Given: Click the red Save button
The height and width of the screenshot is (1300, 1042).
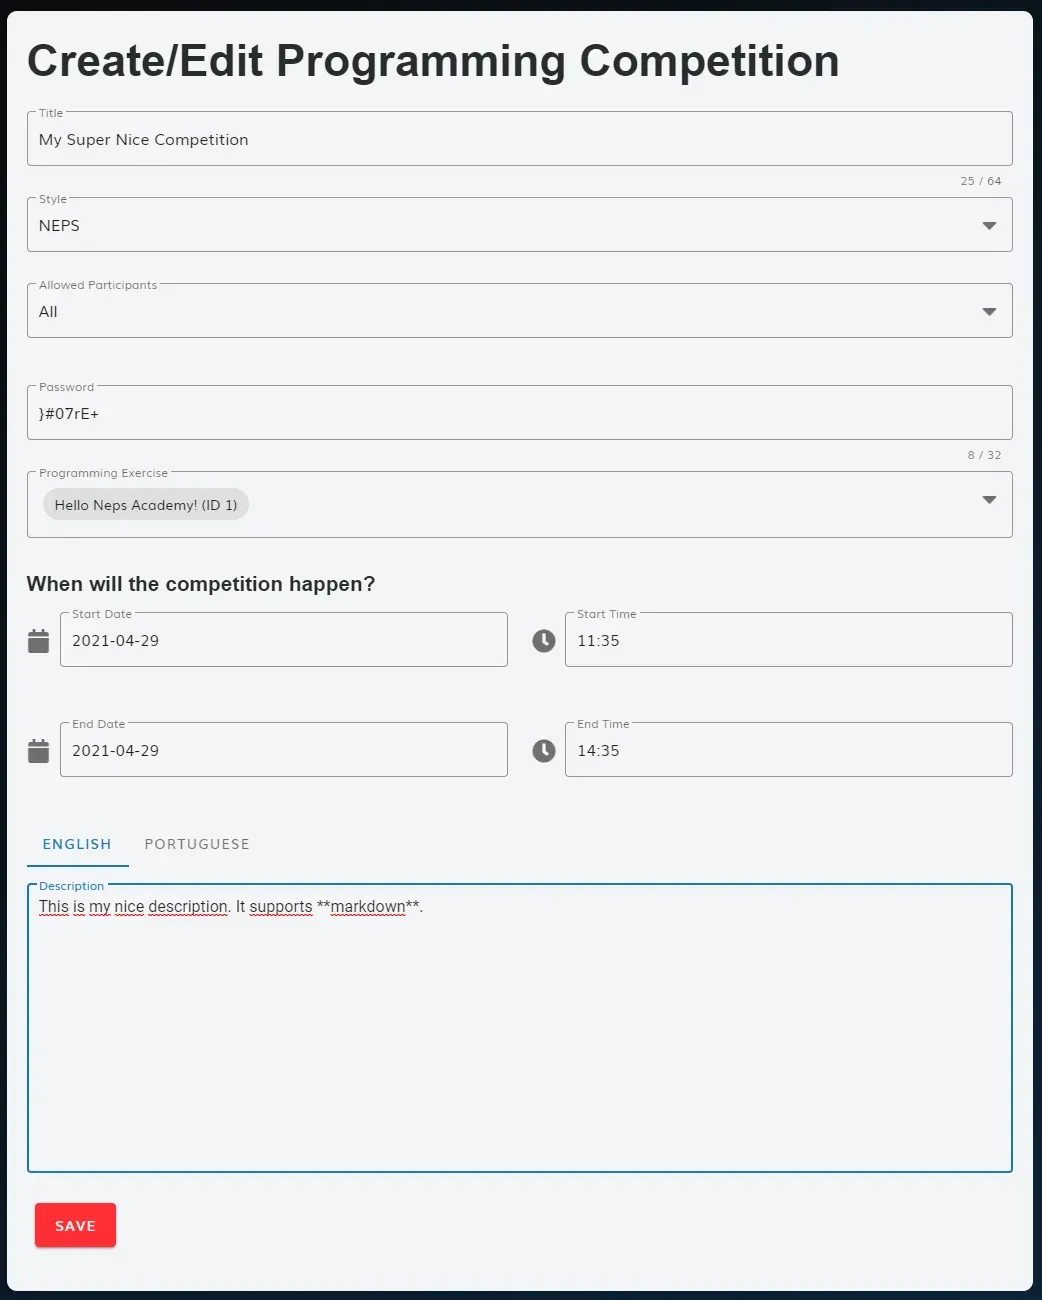Looking at the screenshot, I should [x=75, y=1226].
